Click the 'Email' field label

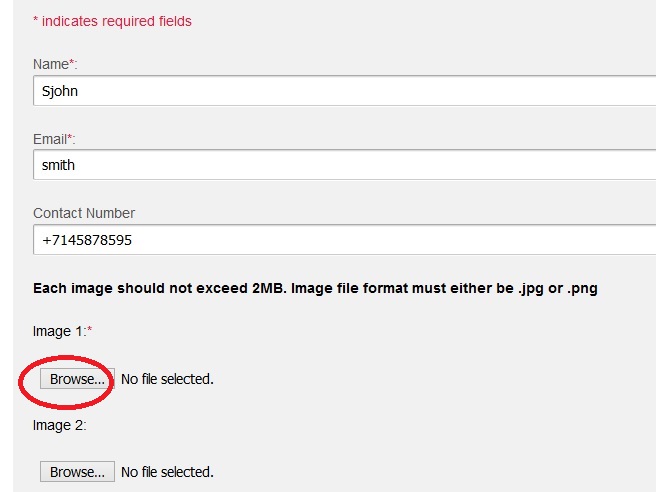click(50, 138)
